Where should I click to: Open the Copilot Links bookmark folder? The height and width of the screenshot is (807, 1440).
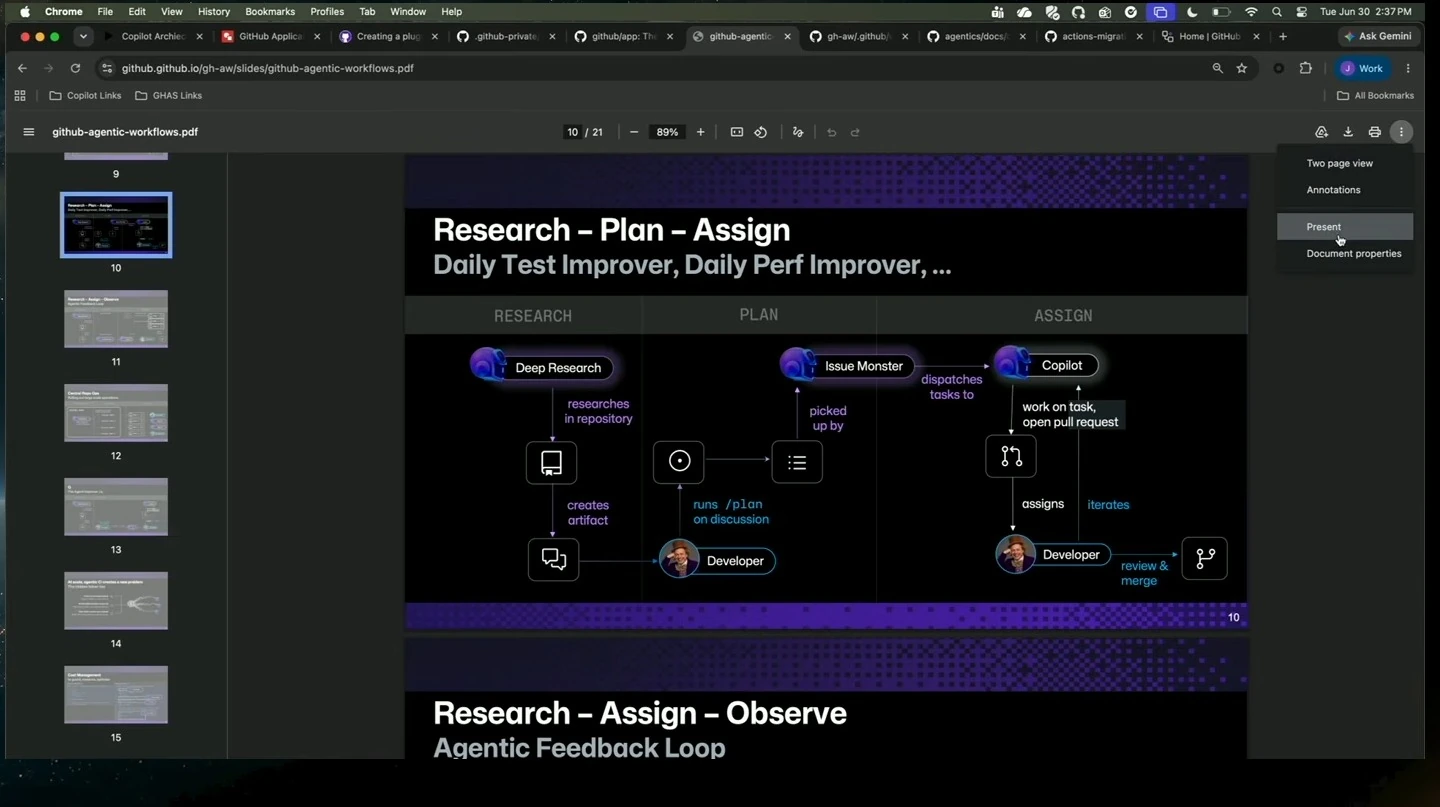tap(86, 96)
